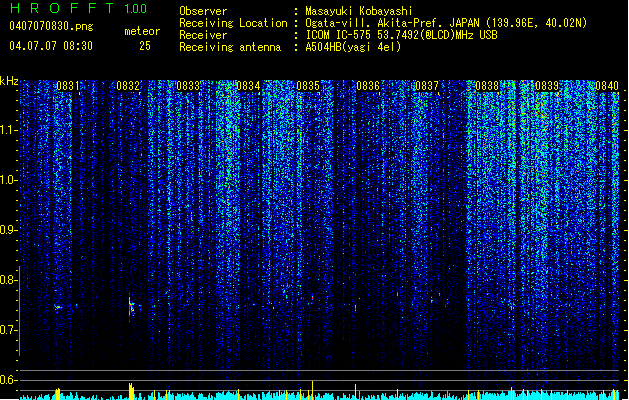Click the red-tipped echo near 0835

(x=312, y=298)
